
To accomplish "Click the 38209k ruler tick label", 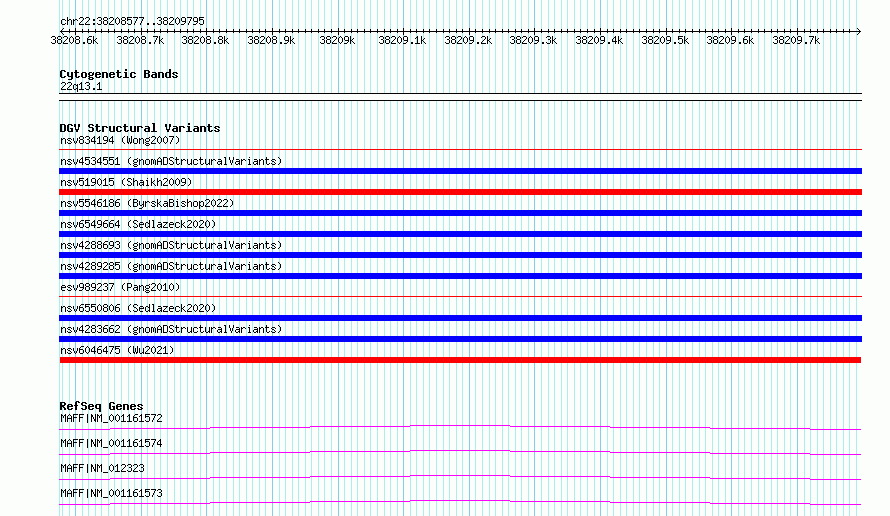I will click(337, 40).
